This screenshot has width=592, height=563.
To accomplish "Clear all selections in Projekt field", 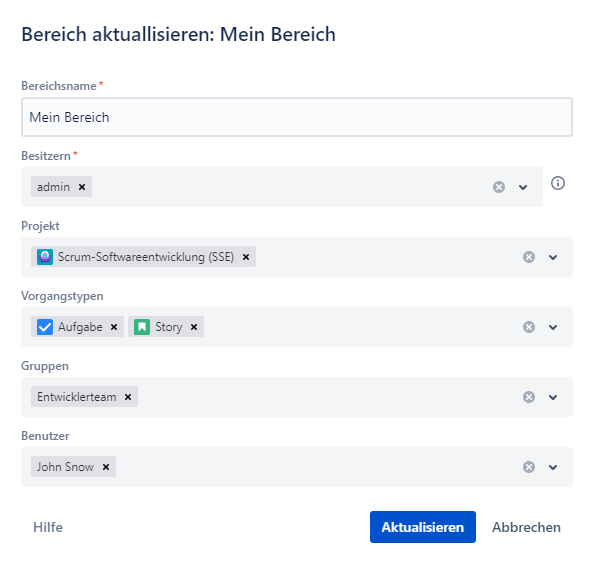I will point(529,257).
